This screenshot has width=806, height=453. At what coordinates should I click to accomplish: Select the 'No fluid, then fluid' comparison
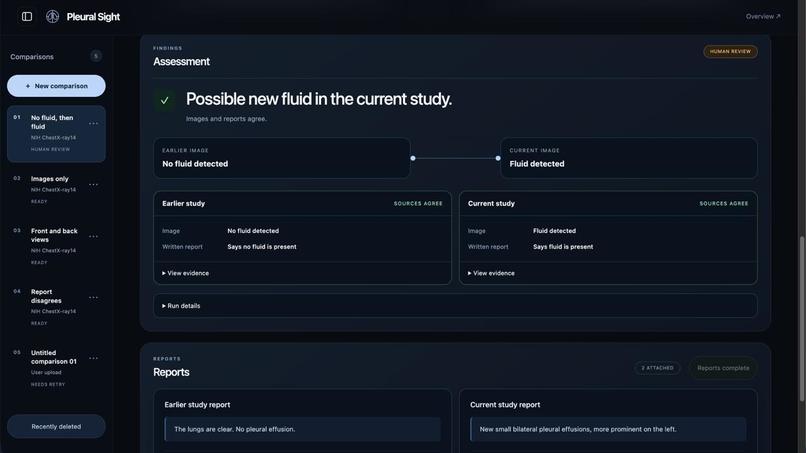tap(56, 134)
